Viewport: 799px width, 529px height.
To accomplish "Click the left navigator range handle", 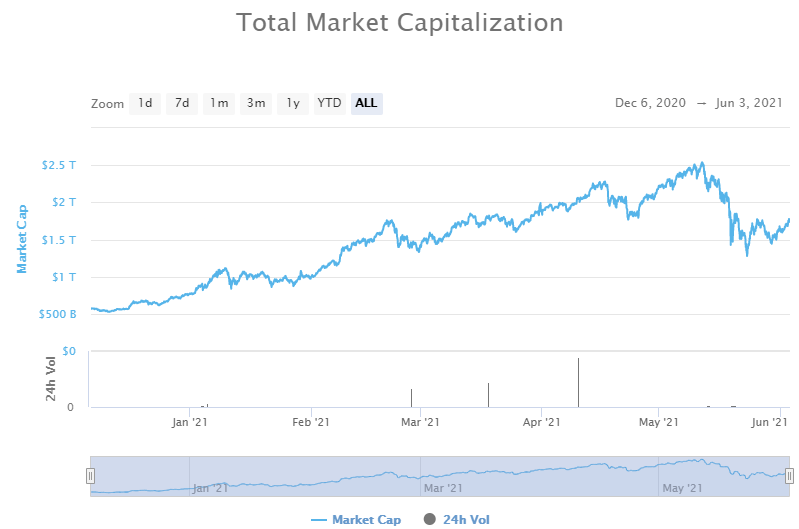I will [x=90, y=476].
